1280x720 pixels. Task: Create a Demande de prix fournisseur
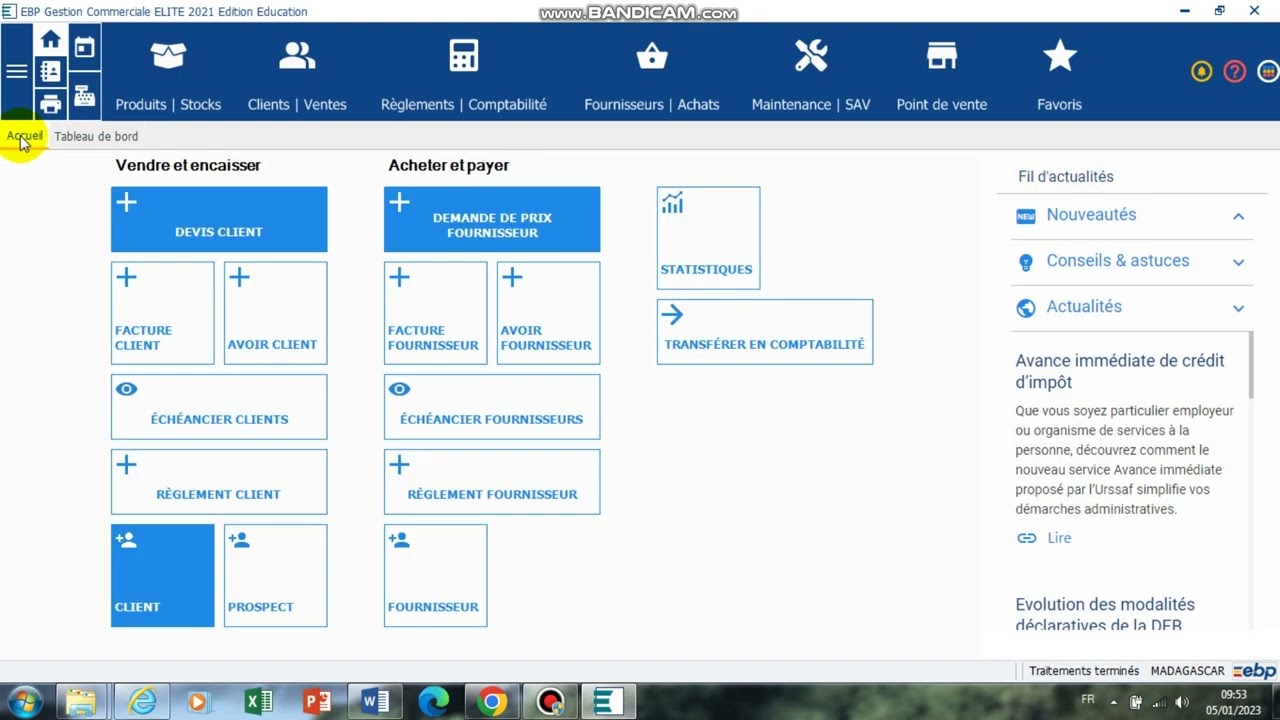492,219
